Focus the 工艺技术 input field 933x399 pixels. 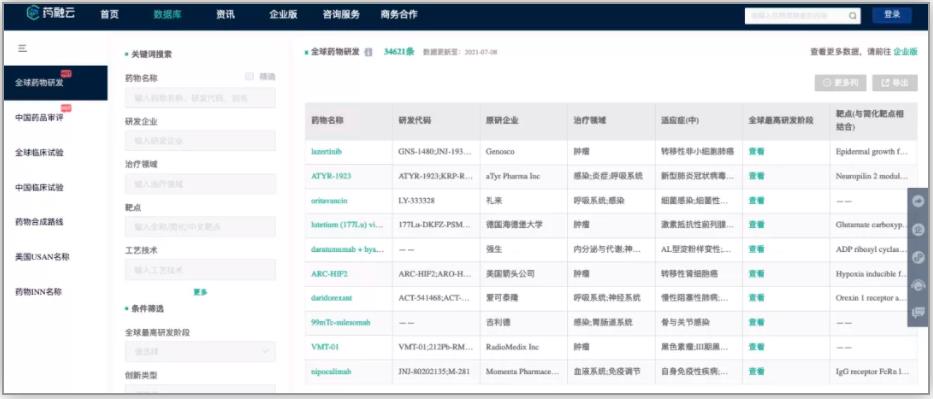200,269
